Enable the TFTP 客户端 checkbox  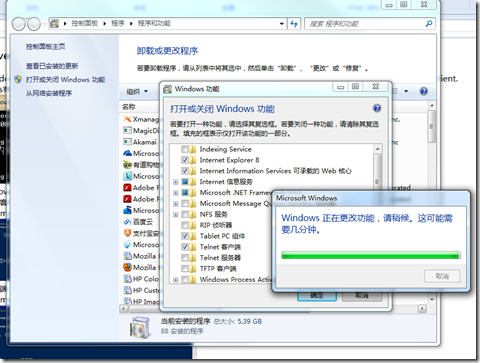click(185, 268)
